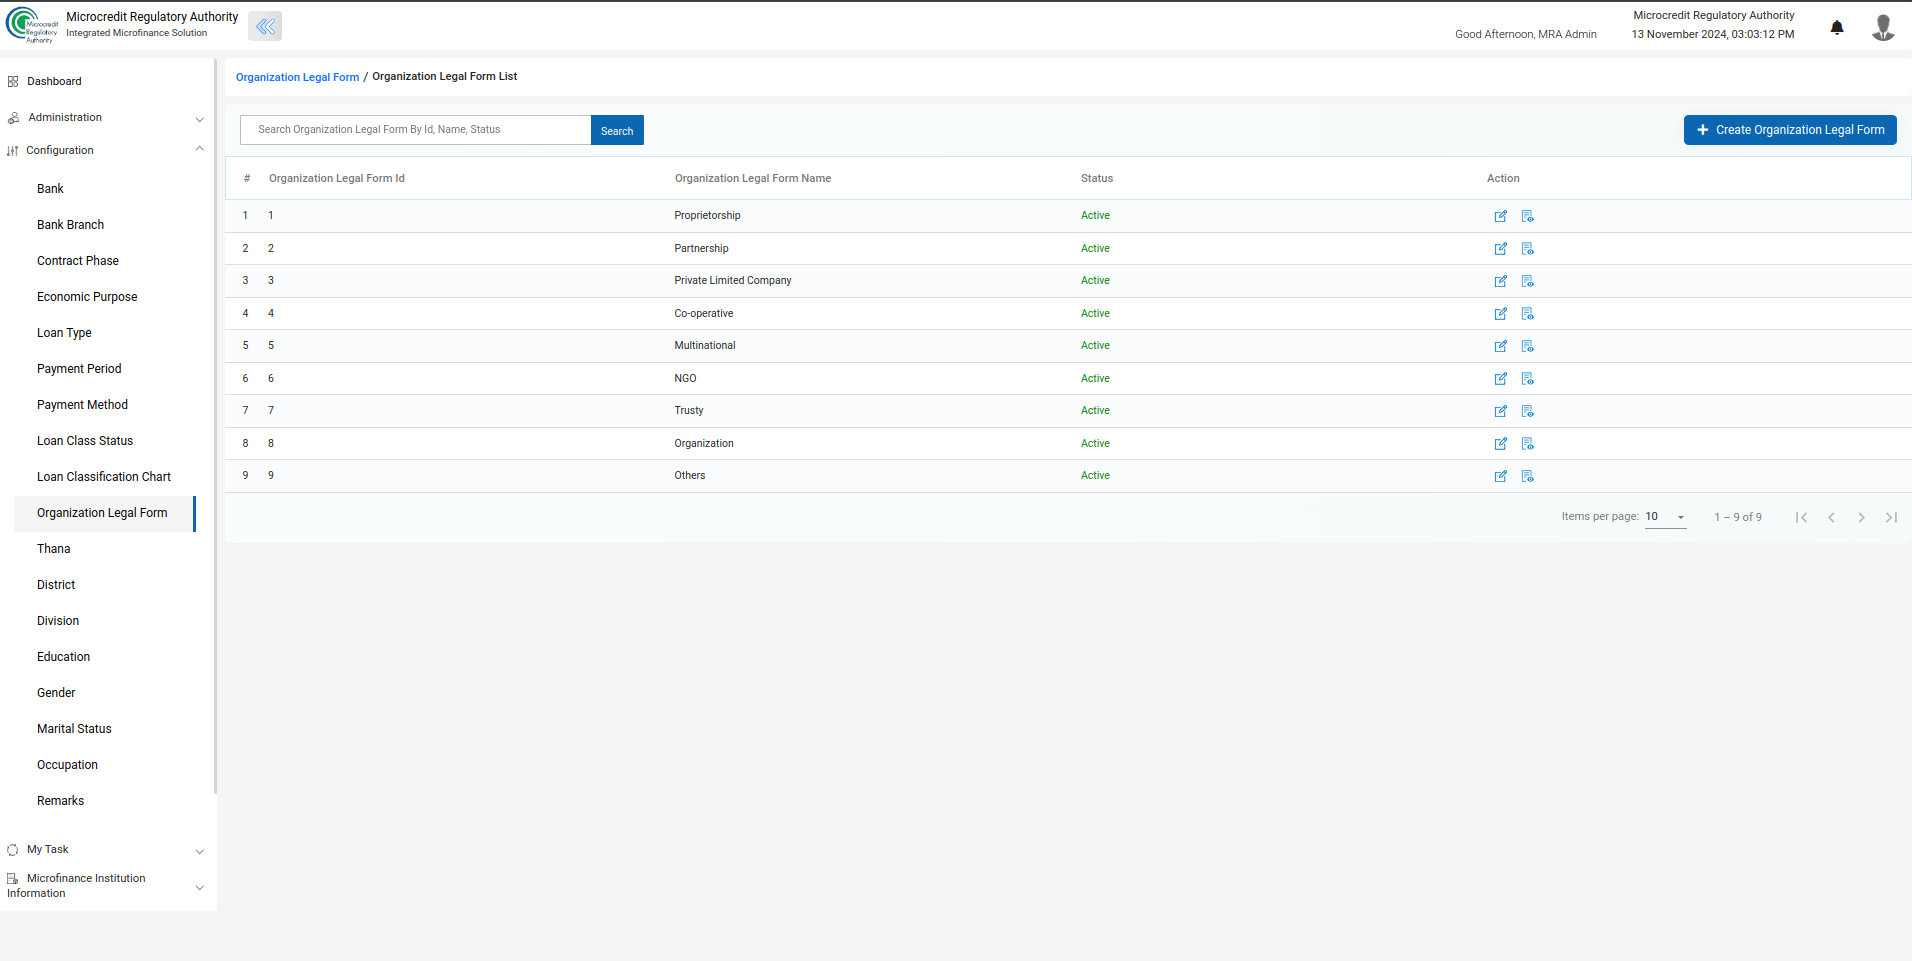Edit the NGO legal form

1500,379
